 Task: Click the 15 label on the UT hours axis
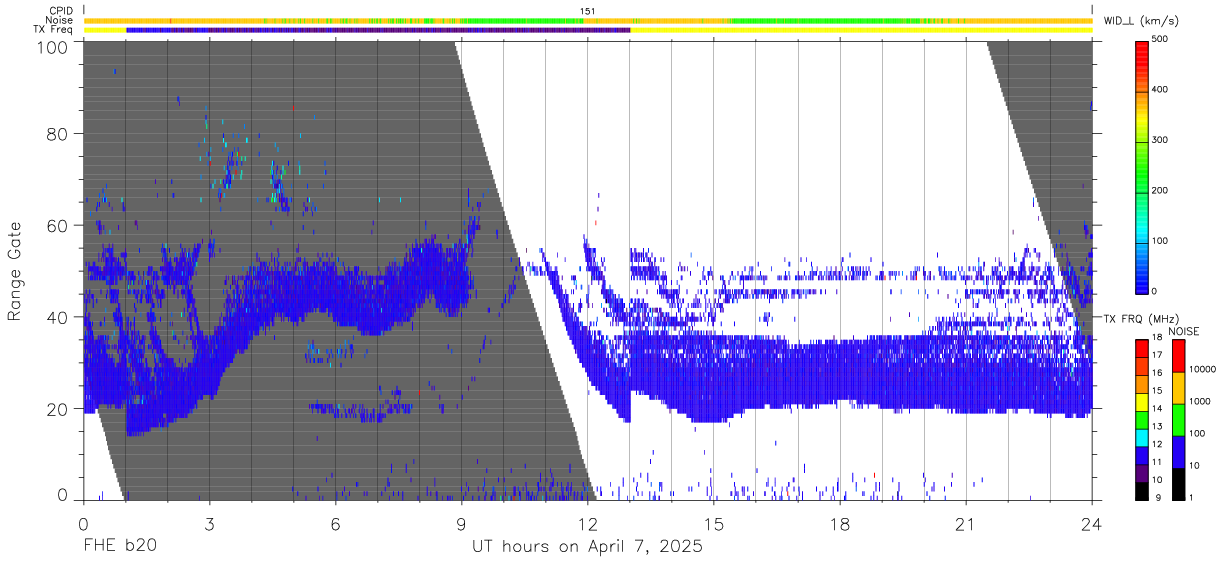714,524
